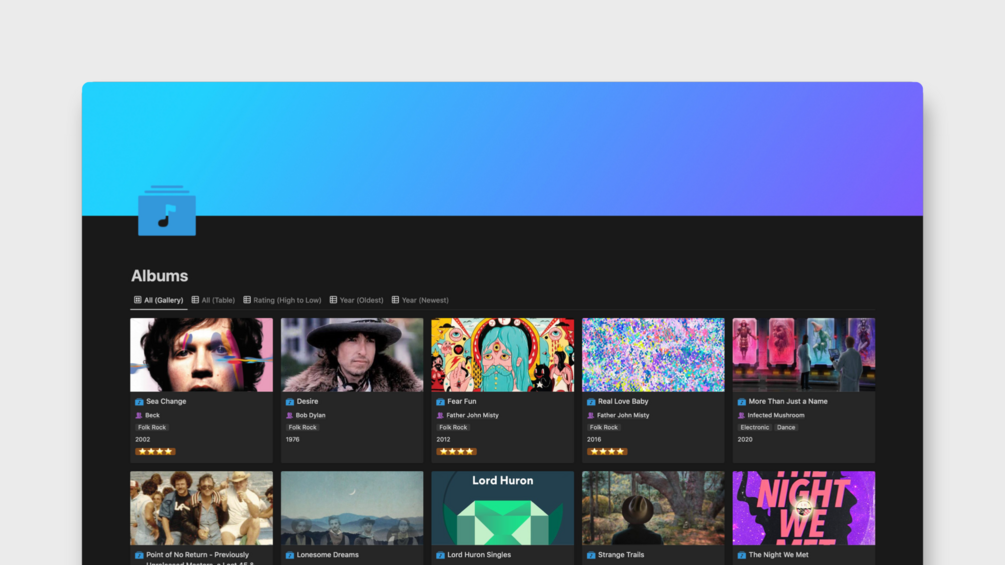Click the gallery icon in All (Gallery) tab
Screen dimensions: 1005x565
[137, 300]
